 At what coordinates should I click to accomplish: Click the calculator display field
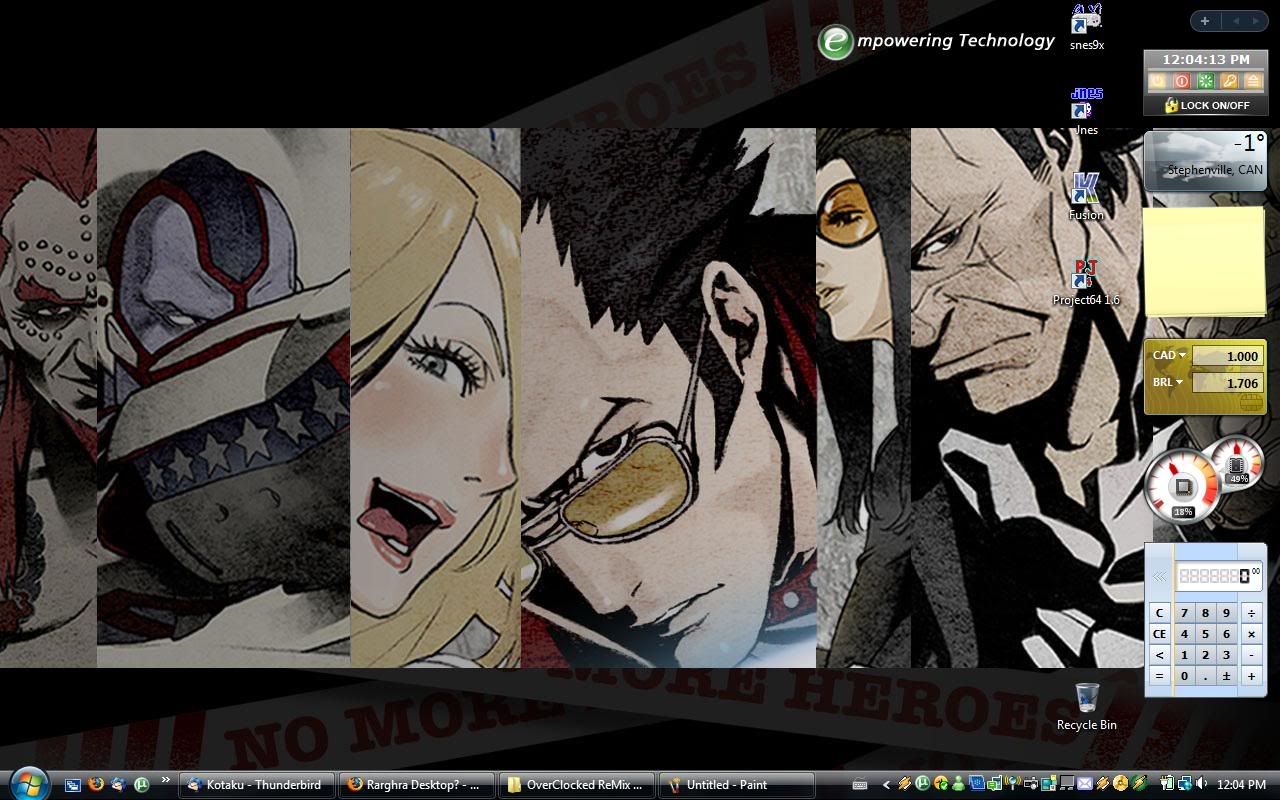coord(1219,576)
